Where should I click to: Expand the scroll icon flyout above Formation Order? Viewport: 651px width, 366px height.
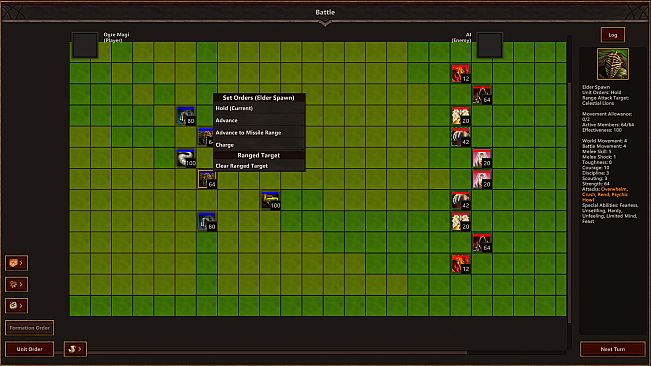click(x=17, y=305)
